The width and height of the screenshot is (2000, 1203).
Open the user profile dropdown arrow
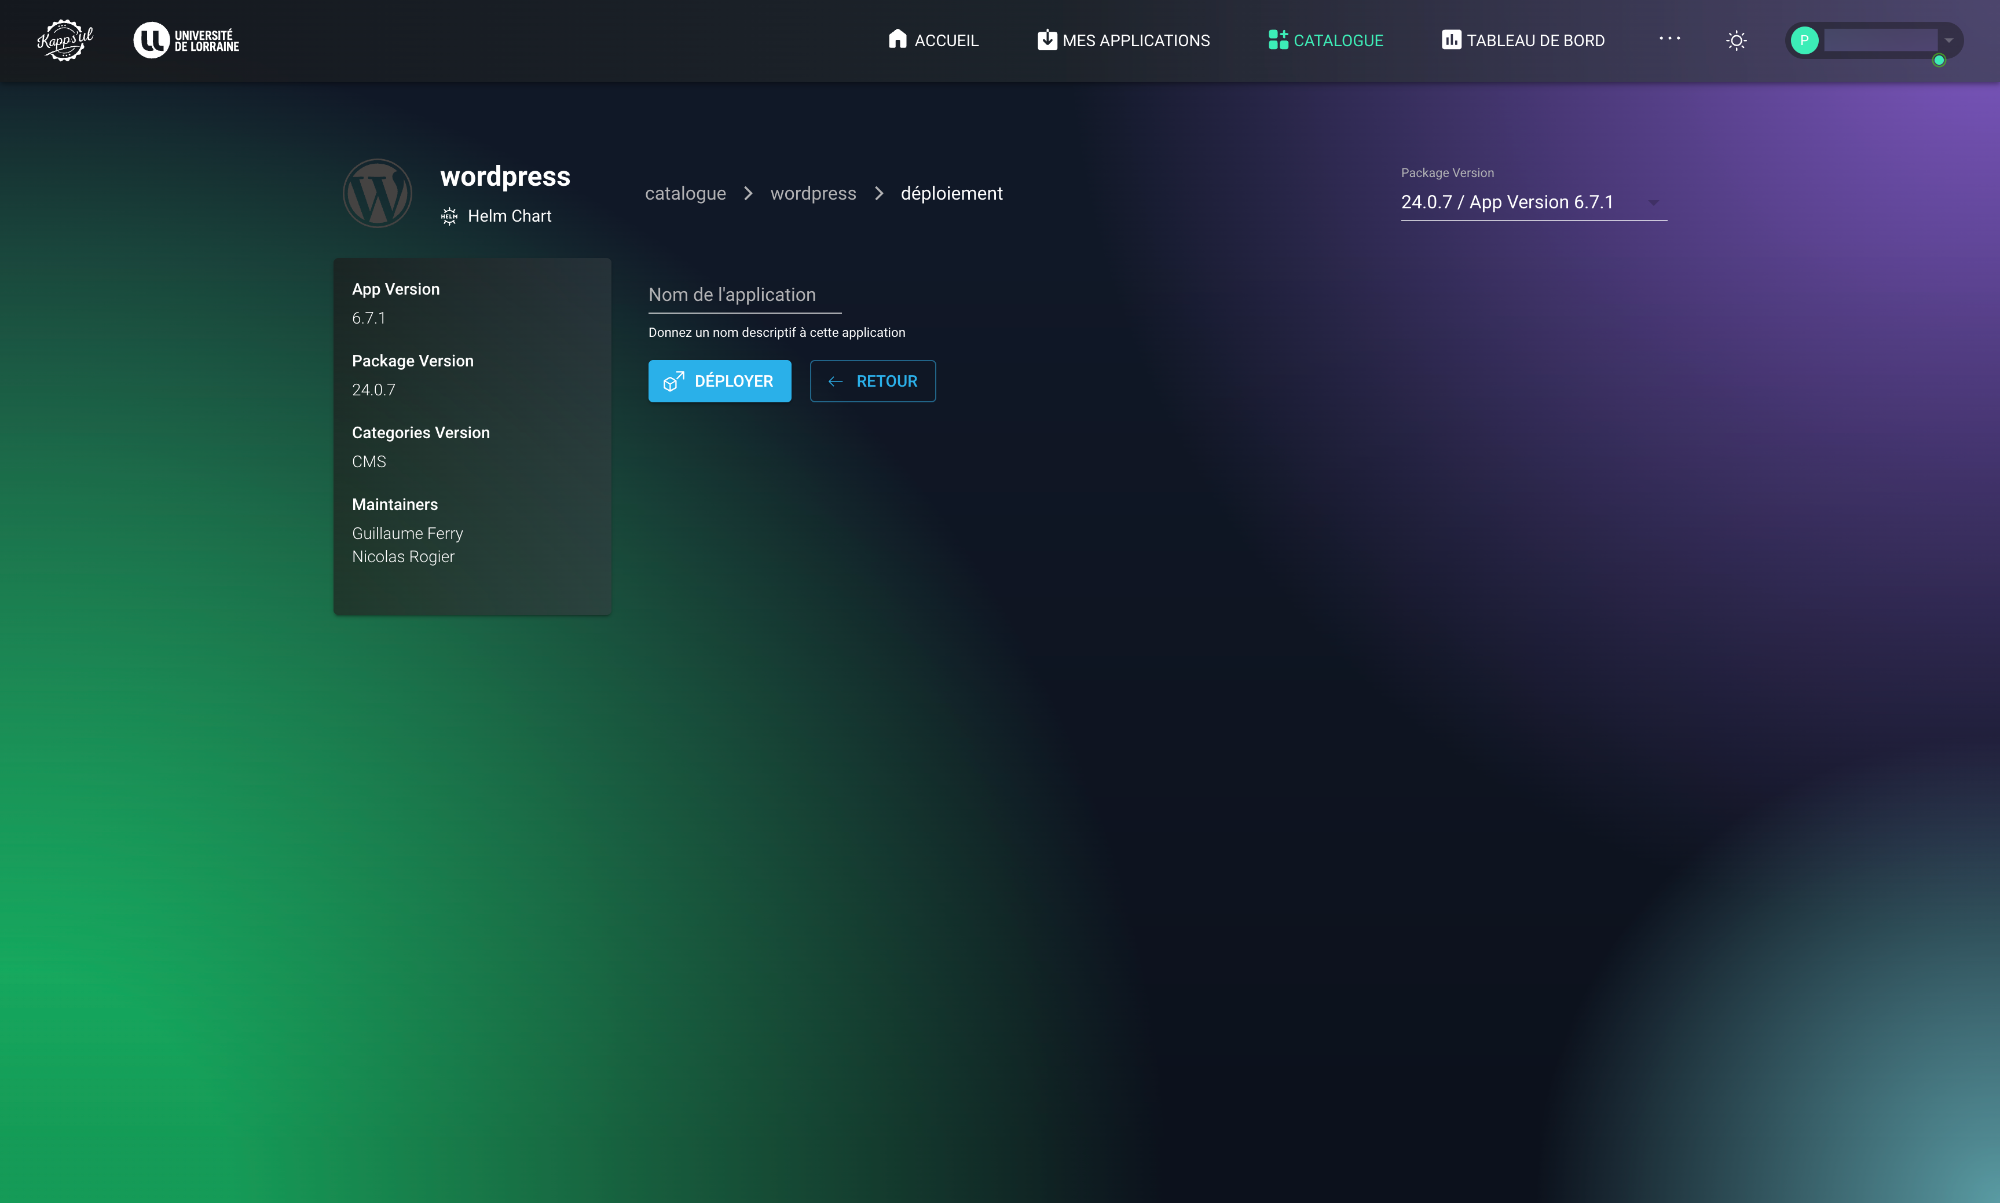(1949, 41)
